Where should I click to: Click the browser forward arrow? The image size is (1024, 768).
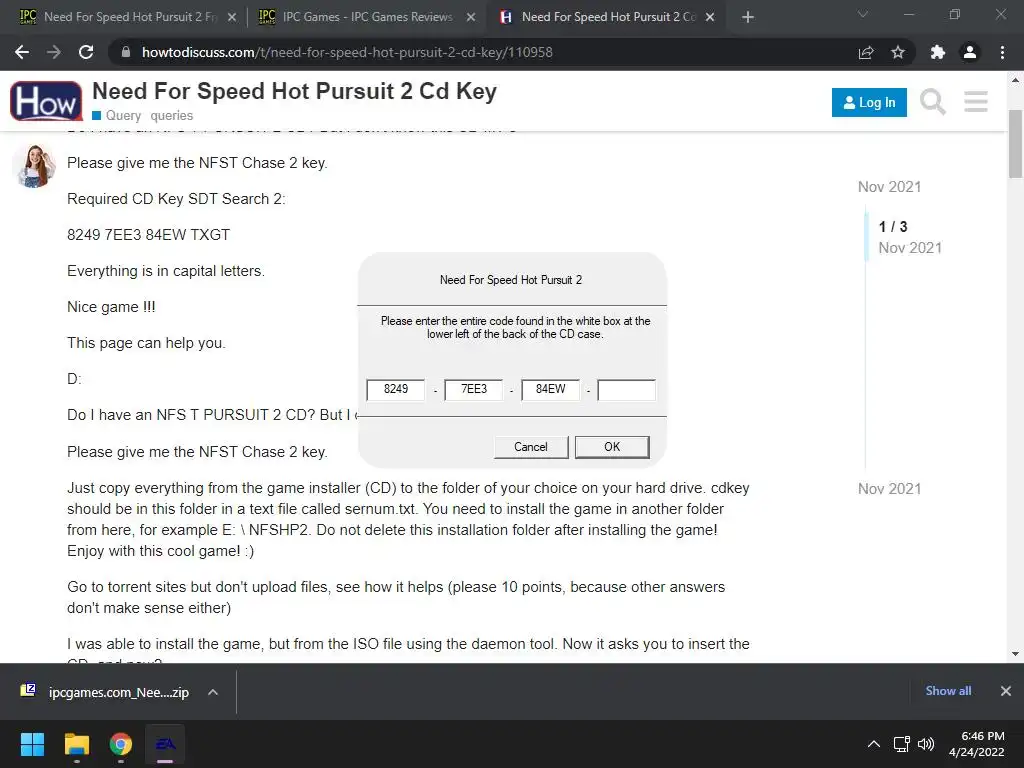pyautogui.click(x=54, y=52)
